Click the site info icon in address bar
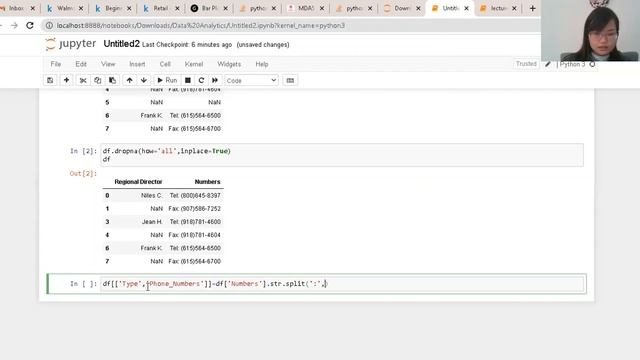The width and height of the screenshot is (640, 360). click(49, 26)
